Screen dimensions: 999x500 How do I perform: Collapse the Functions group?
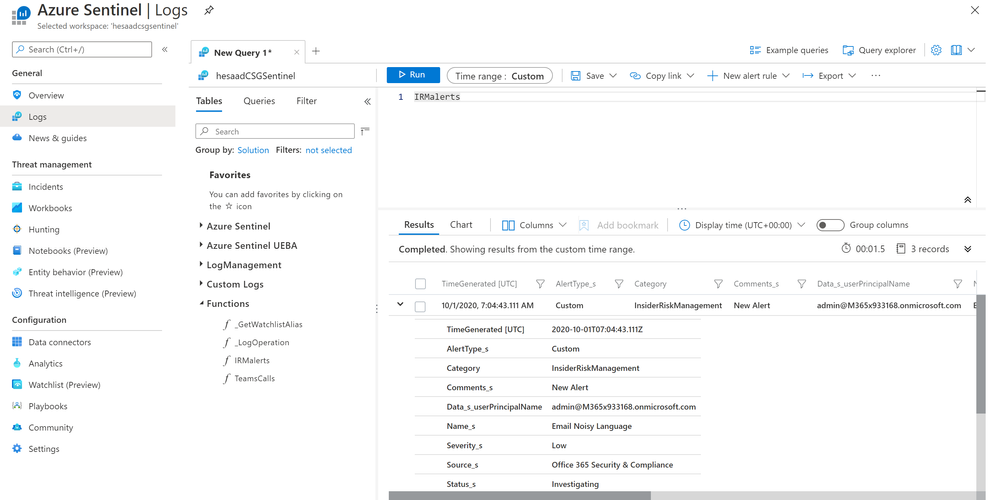[x=201, y=304]
